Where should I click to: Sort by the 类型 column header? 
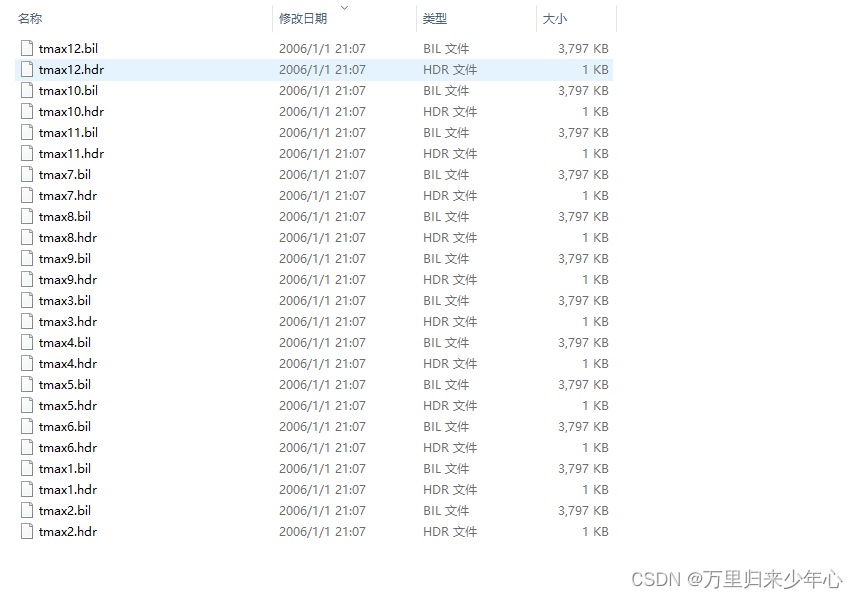pyautogui.click(x=435, y=19)
